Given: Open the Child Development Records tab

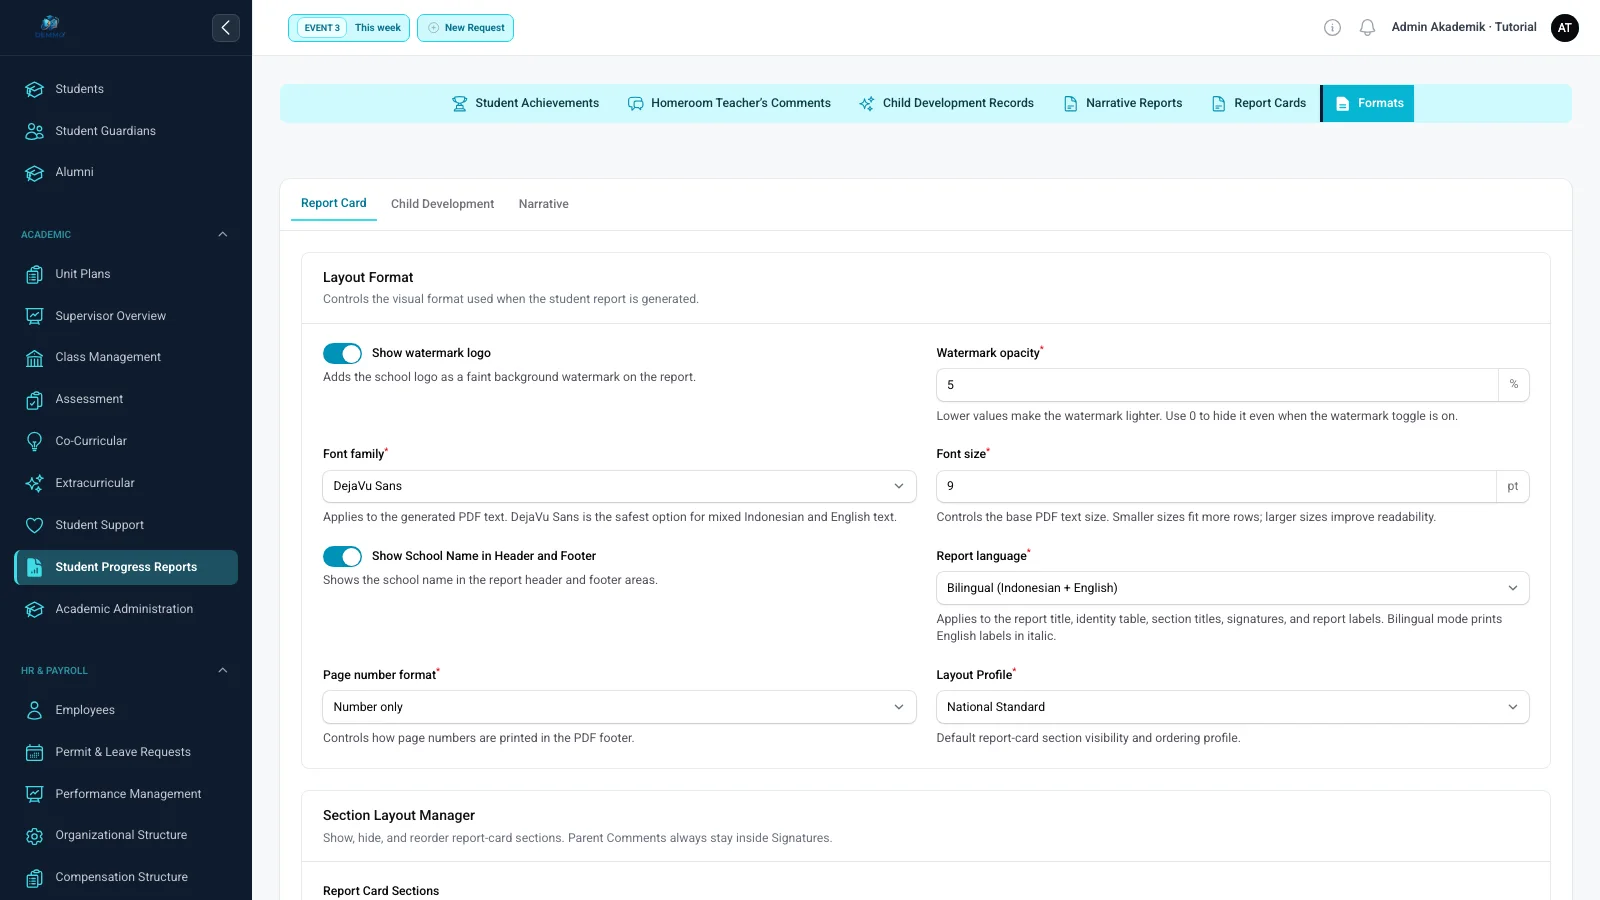Looking at the screenshot, I should (x=946, y=103).
